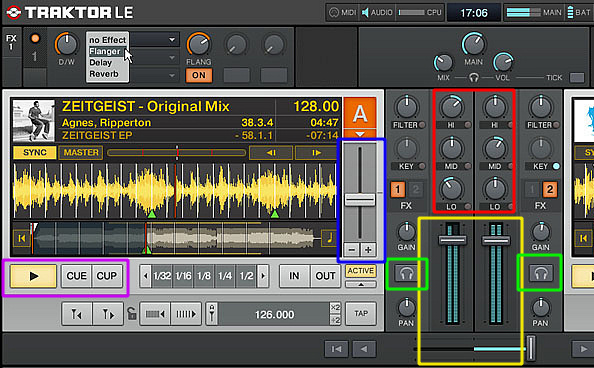Click the metronome icon beside BPM field
The height and width of the screenshot is (368, 594).
[212, 314]
